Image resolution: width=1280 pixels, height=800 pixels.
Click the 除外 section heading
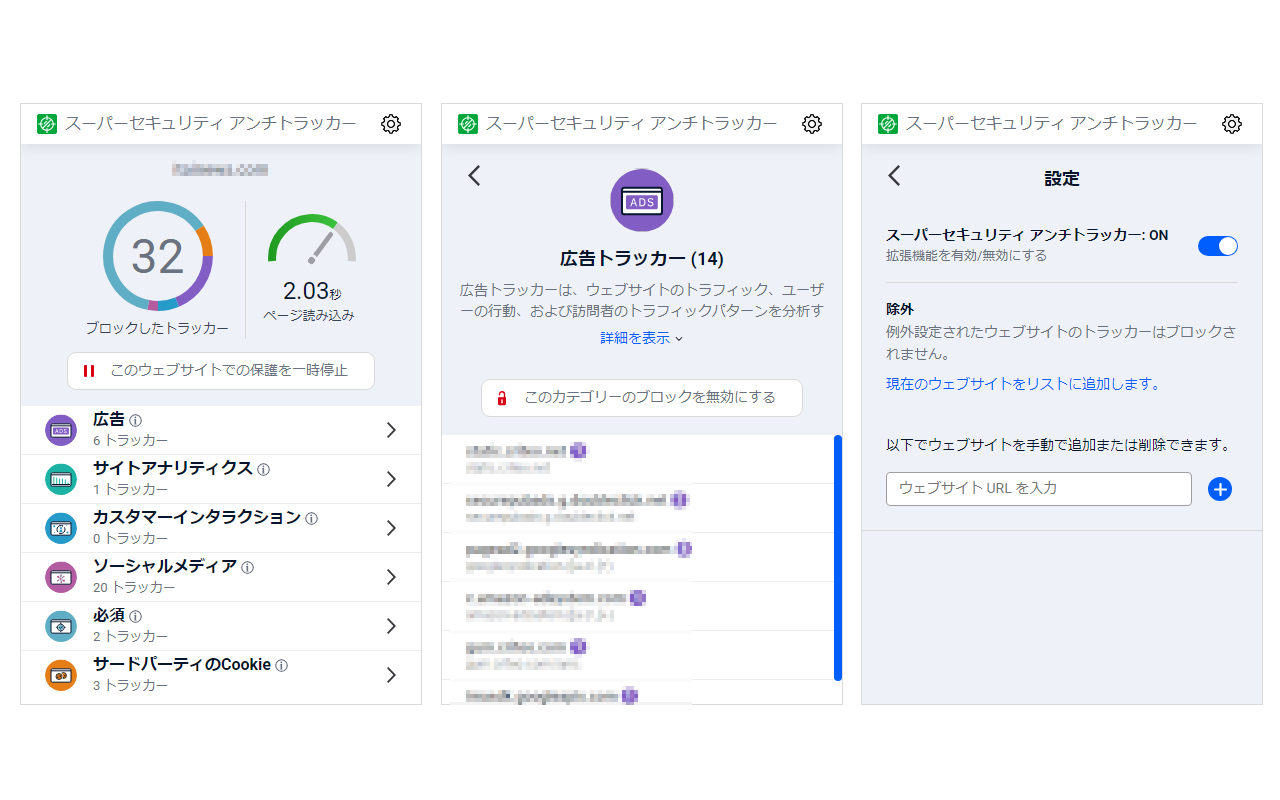click(900, 310)
